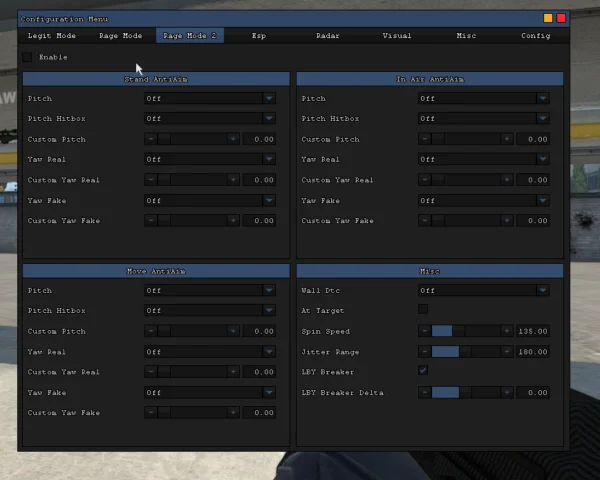Switch to the Visual tab

pyautogui.click(x=397, y=36)
